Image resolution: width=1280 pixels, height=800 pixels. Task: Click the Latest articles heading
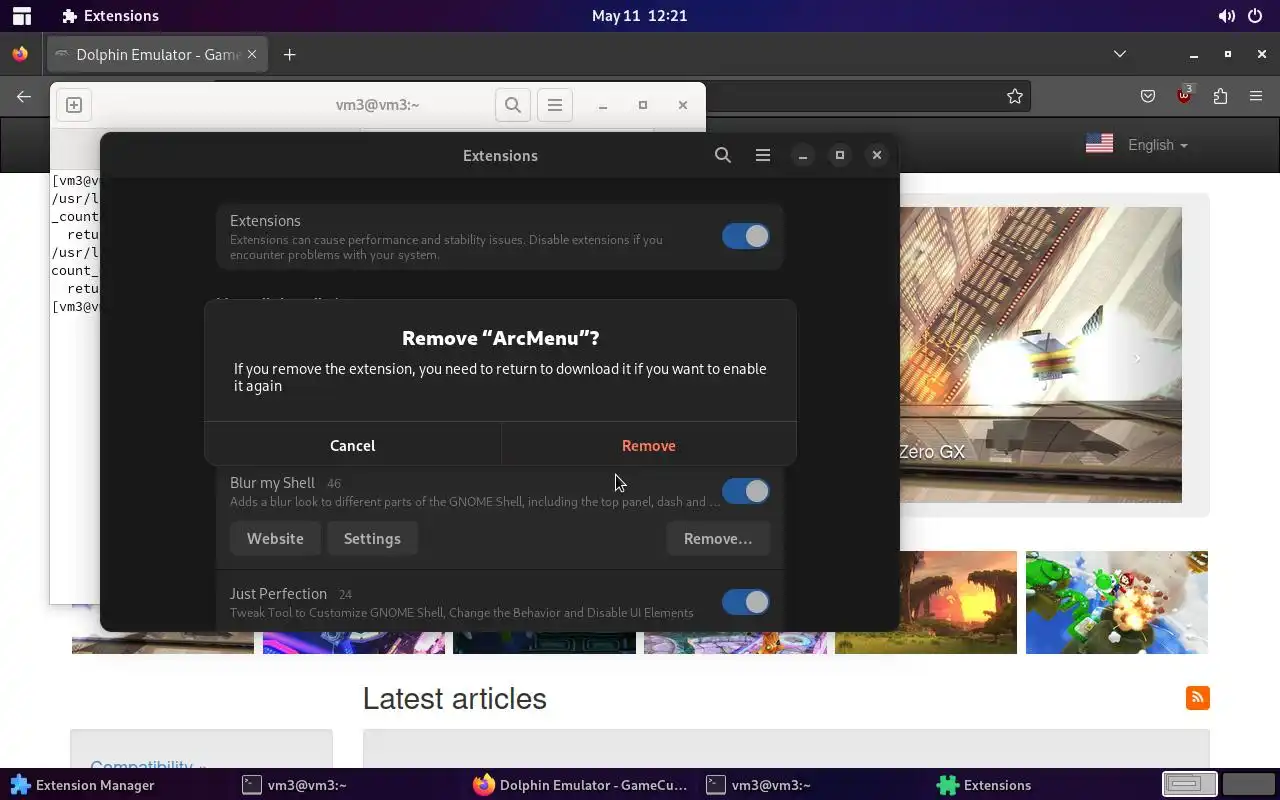[454, 698]
